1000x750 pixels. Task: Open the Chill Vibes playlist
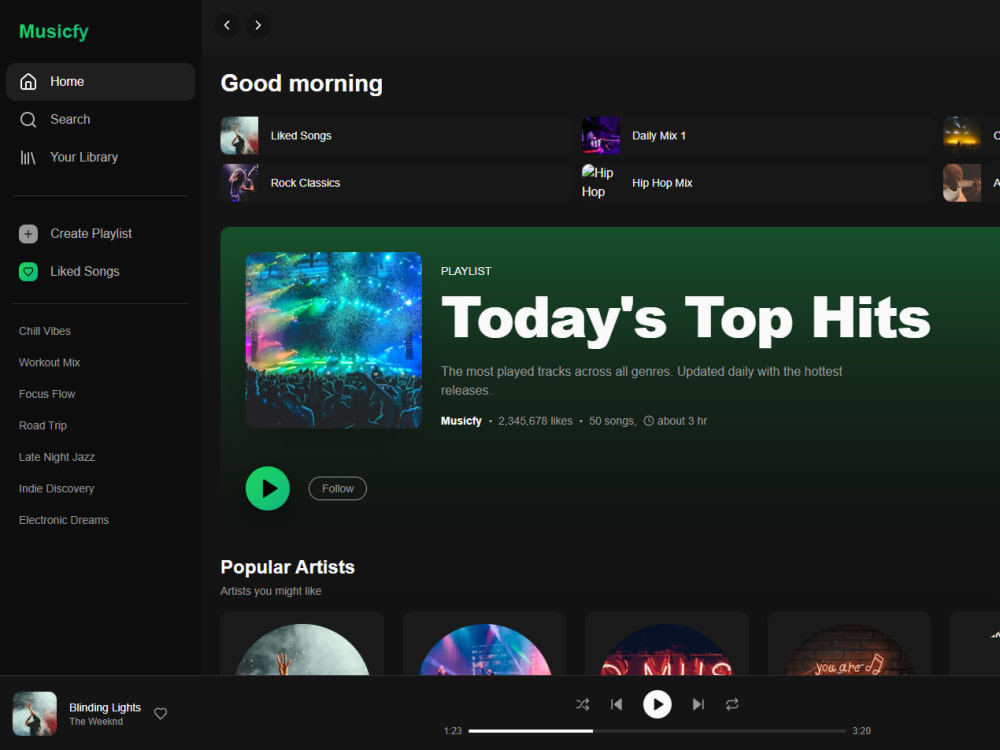point(45,331)
